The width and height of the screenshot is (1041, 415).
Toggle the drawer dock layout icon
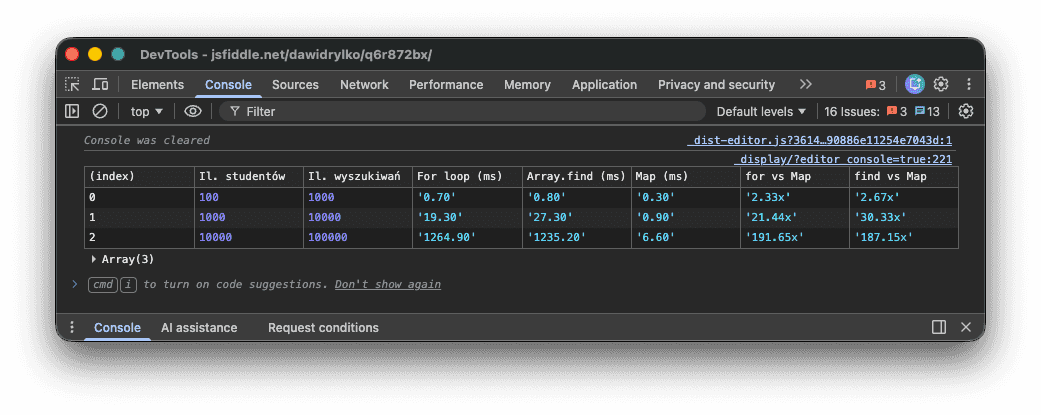click(x=939, y=327)
